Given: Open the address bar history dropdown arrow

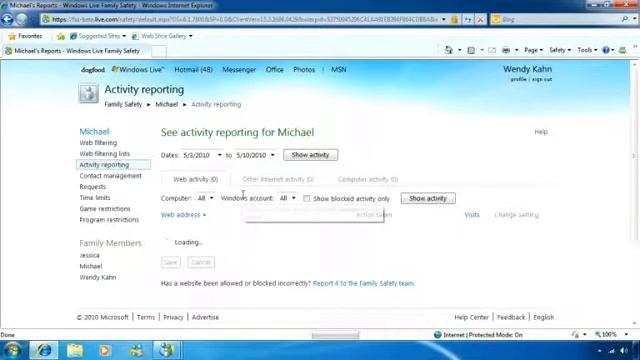Looking at the screenshot, I should pyautogui.click(x=444, y=19).
